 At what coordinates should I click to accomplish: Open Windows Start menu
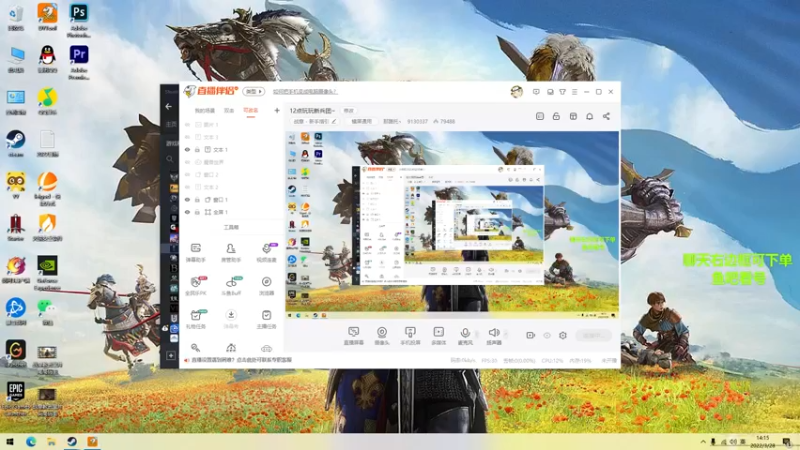point(10,442)
